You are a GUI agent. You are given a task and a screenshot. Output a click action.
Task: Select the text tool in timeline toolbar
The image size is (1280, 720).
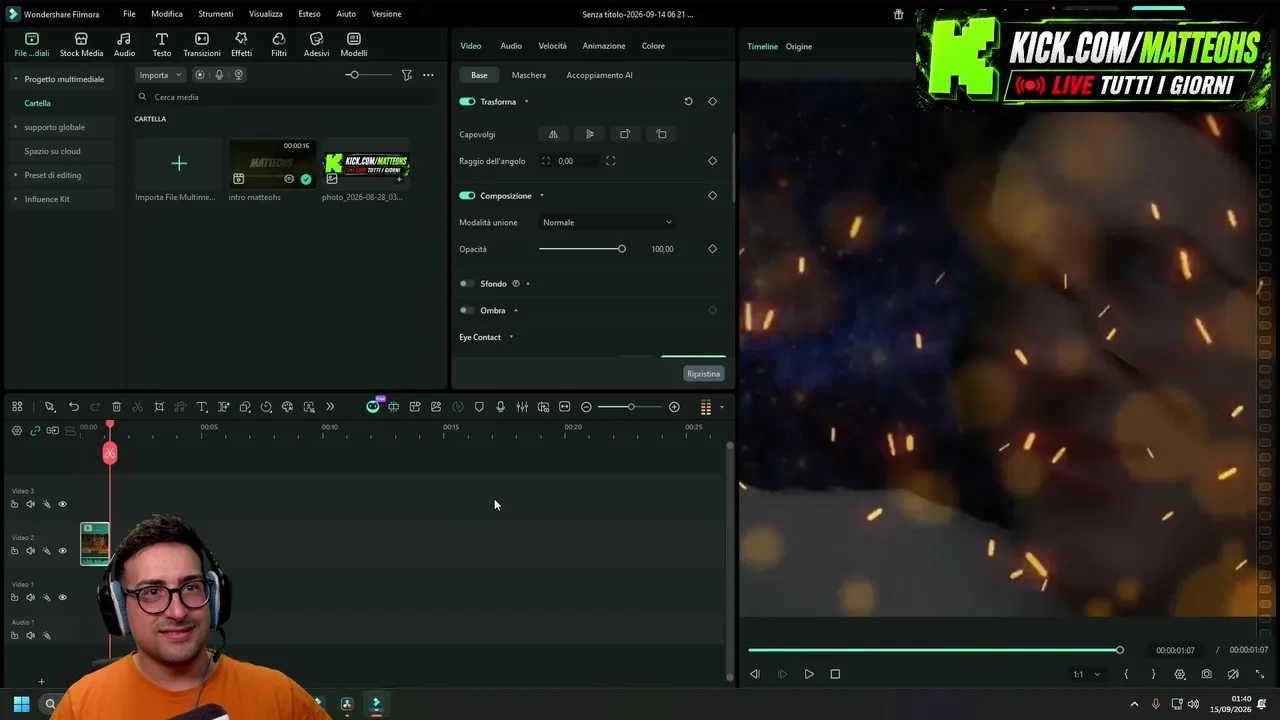point(202,407)
